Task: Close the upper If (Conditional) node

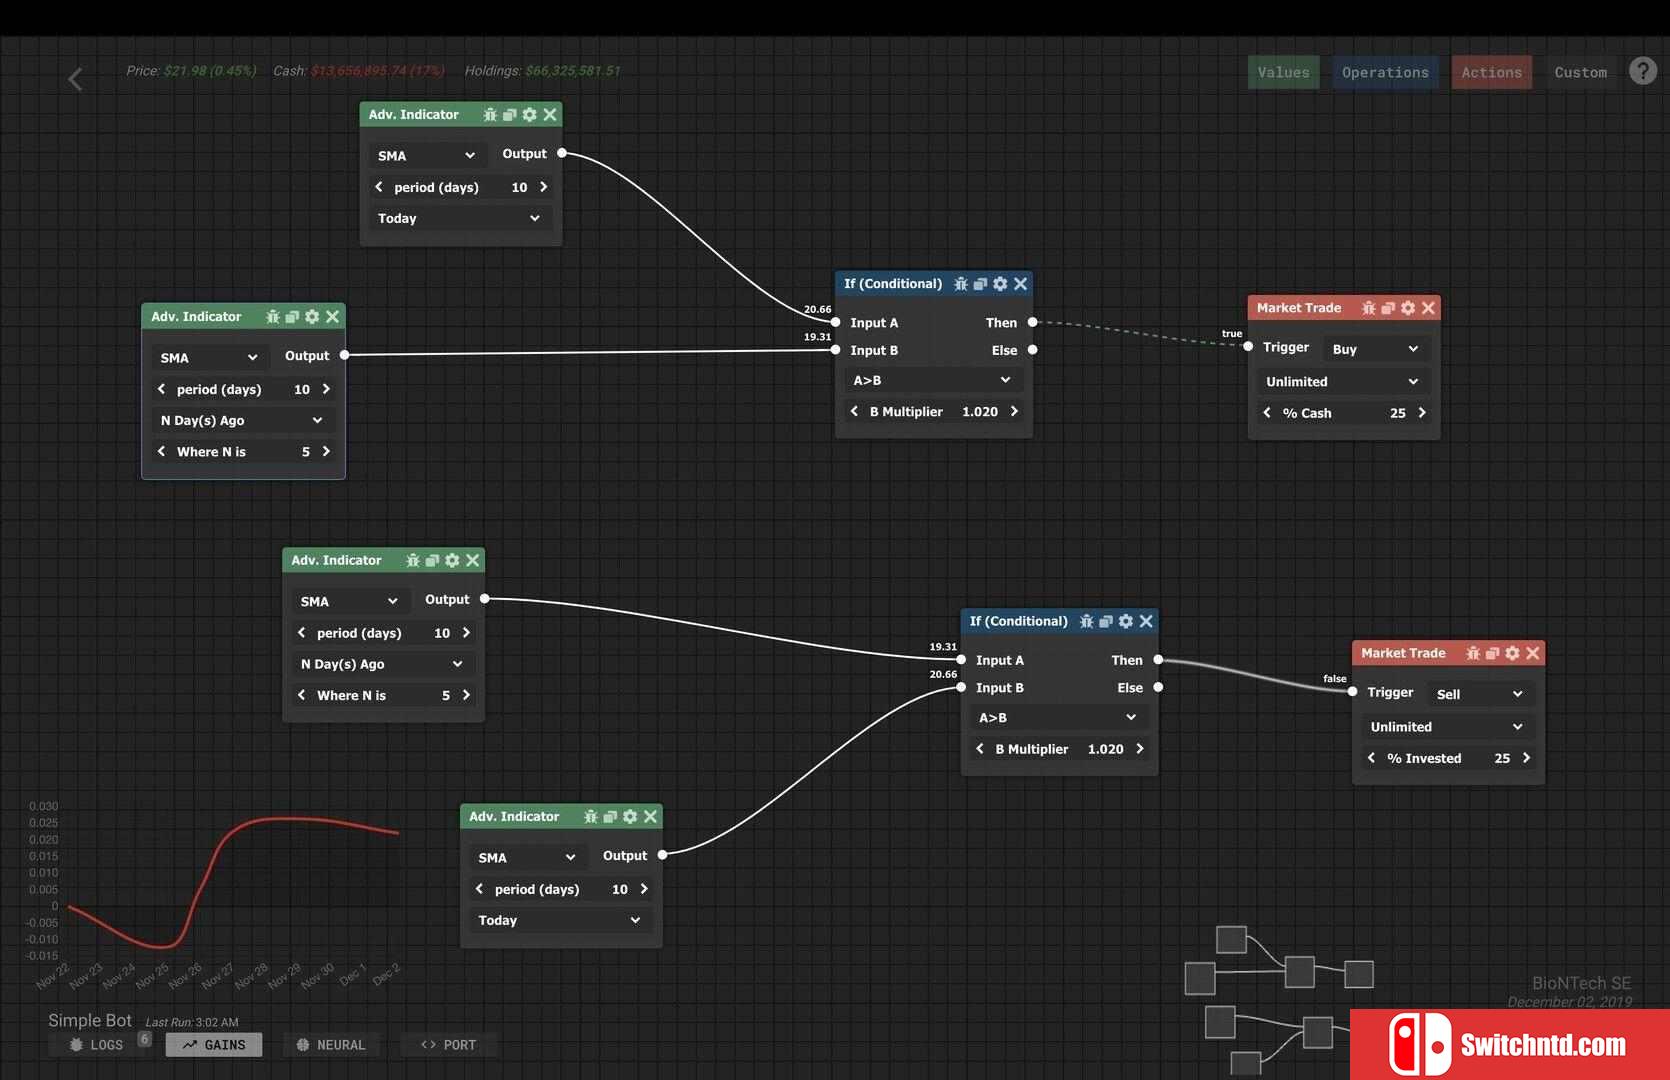Action: point(1020,284)
